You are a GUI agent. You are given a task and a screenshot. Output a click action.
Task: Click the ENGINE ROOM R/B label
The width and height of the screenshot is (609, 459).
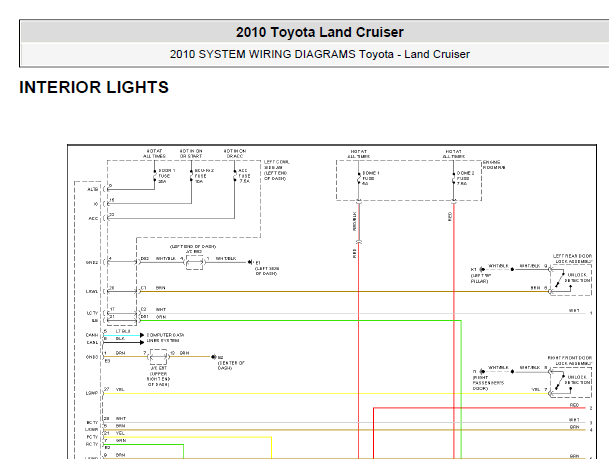click(494, 165)
